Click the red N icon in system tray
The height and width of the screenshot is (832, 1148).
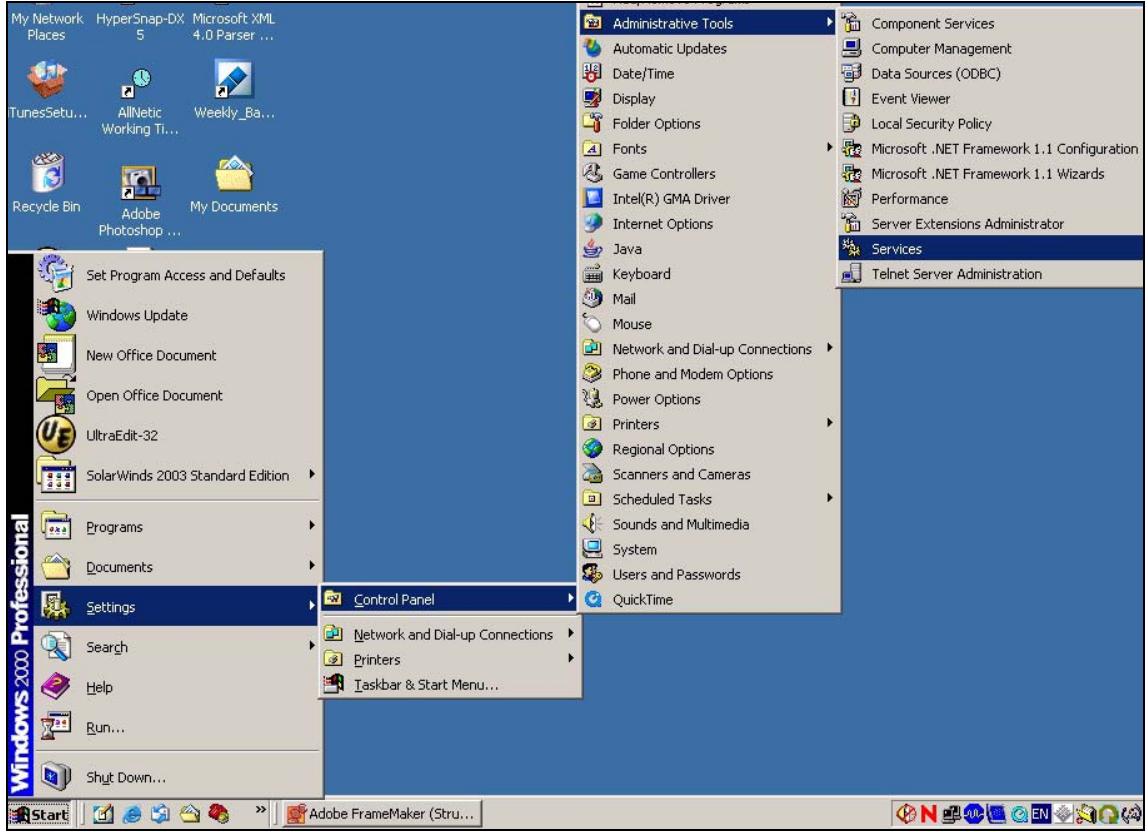928,813
